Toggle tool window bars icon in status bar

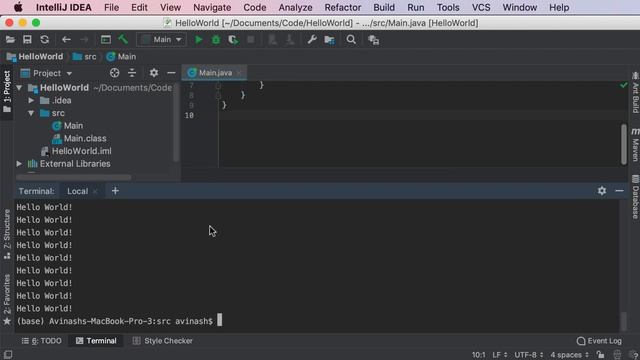coord(8,354)
